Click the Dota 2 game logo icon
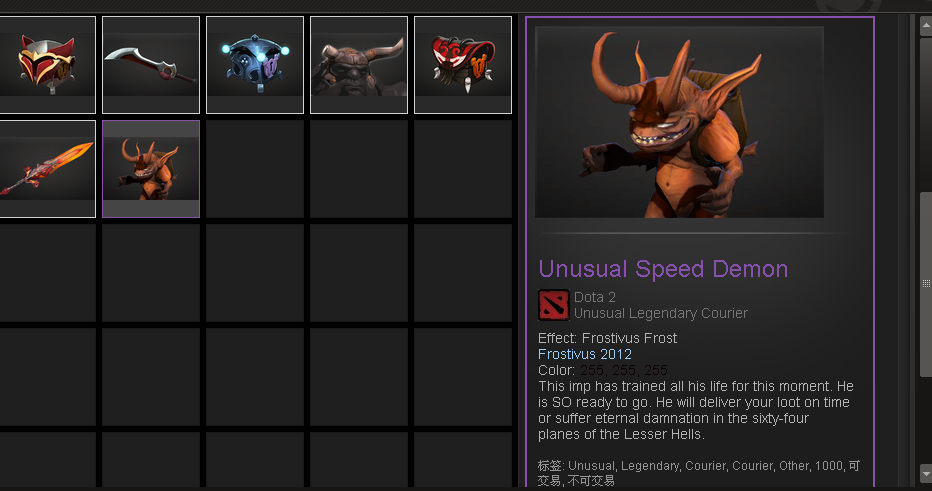The image size is (932, 491). point(553,305)
